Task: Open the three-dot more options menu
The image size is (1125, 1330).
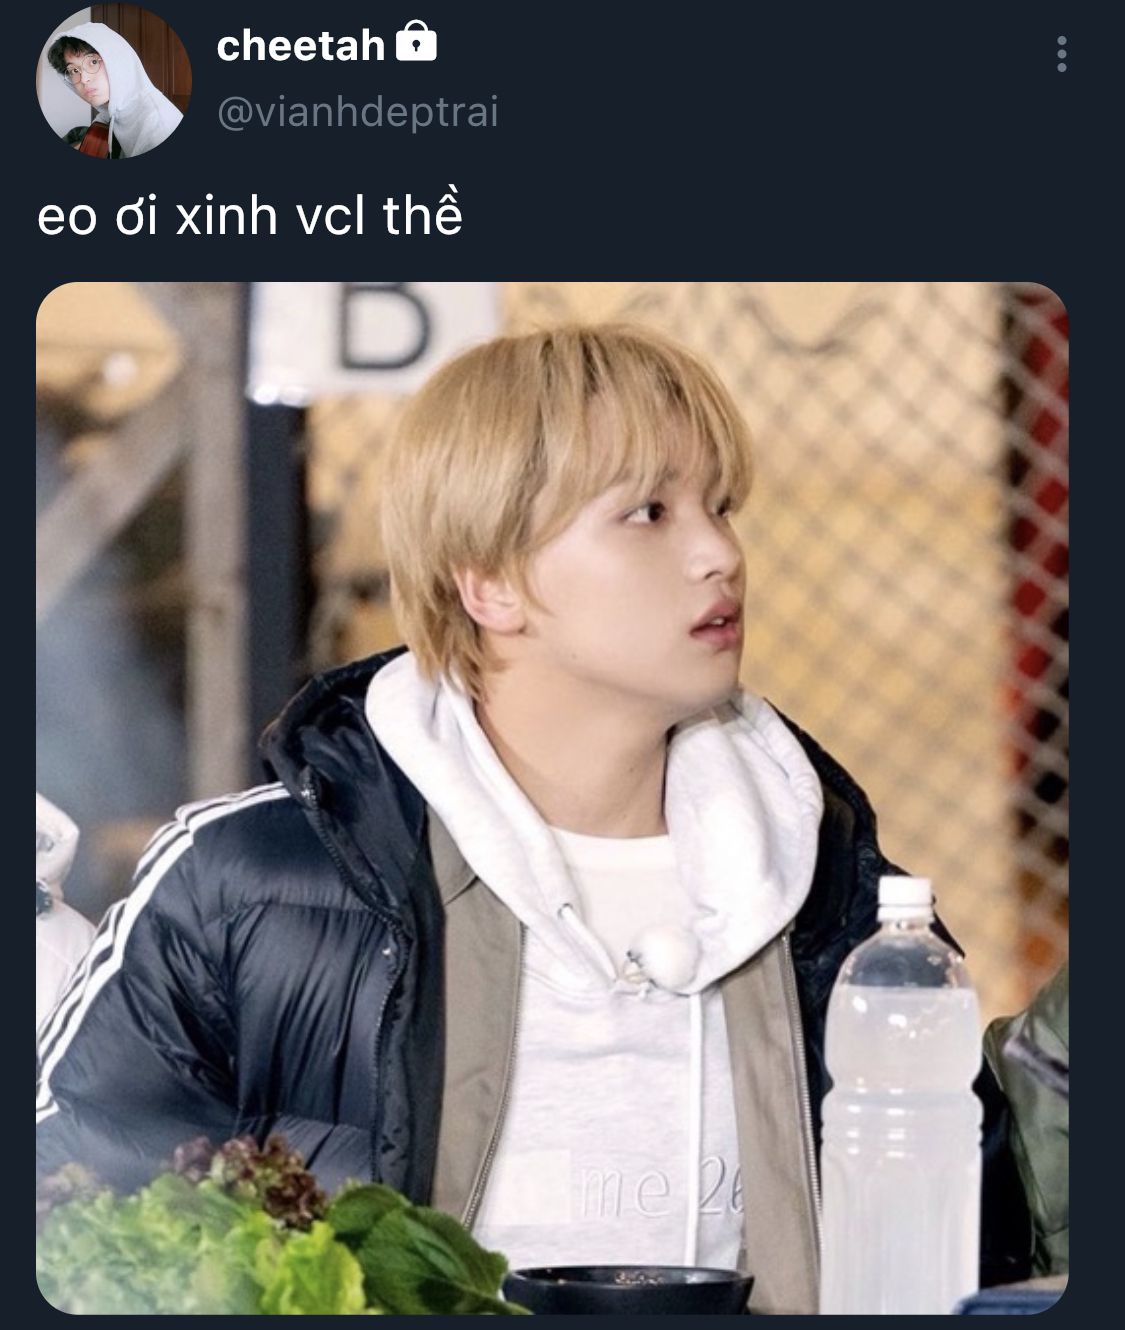Action: (1061, 54)
